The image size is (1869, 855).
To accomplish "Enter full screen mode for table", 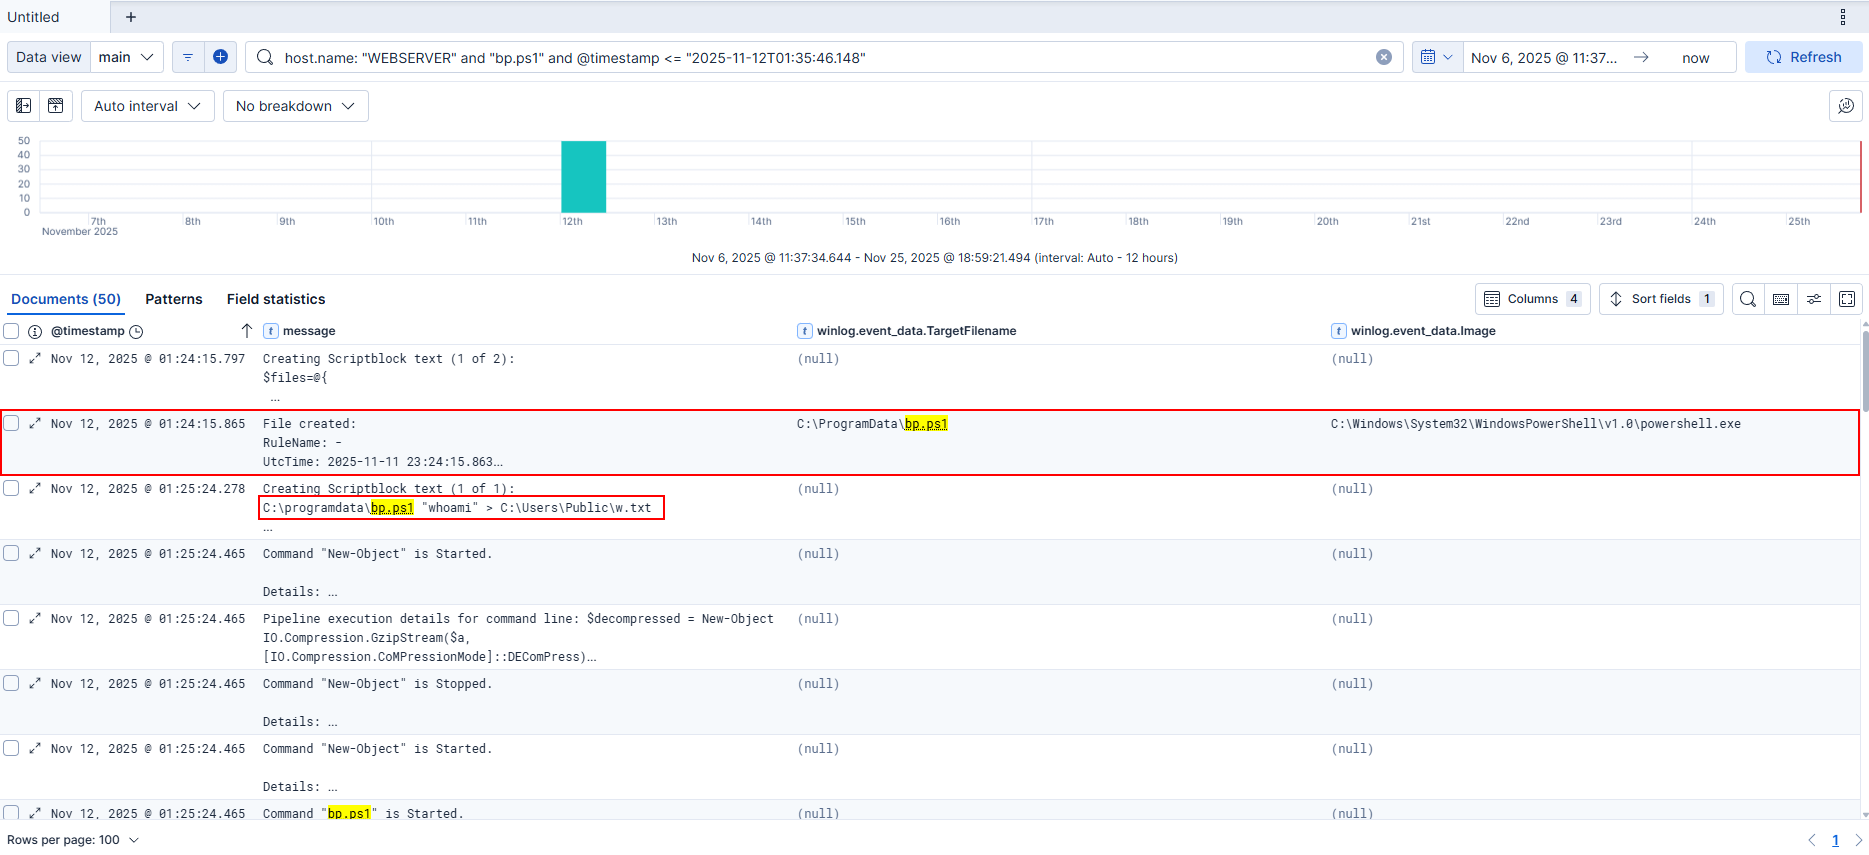I will click(x=1847, y=299).
